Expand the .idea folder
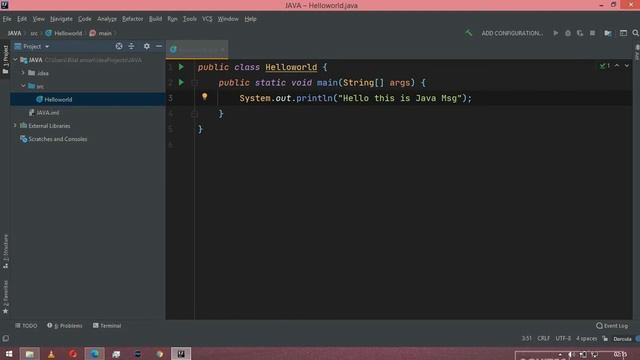The height and width of the screenshot is (360, 640). click(x=23, y=73)
